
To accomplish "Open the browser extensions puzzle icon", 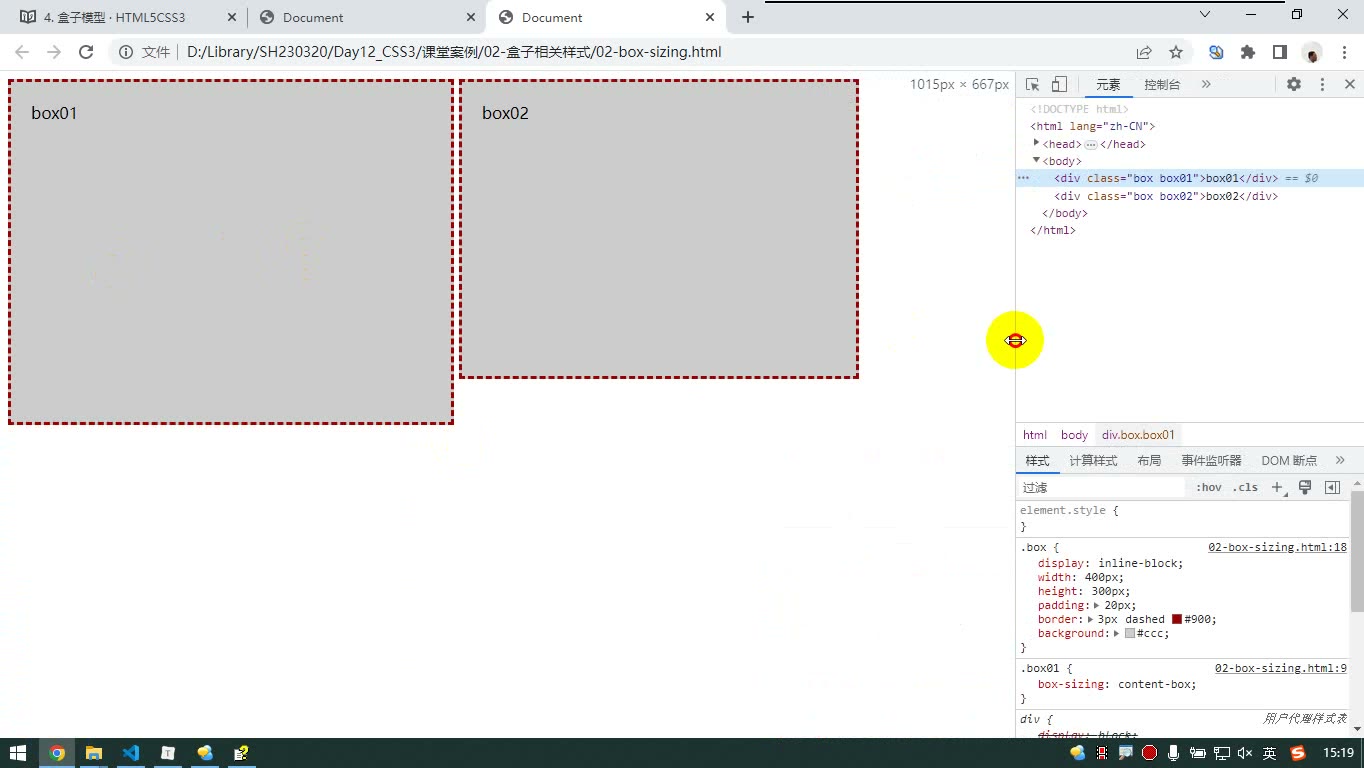I will pyautogui.click(x=1248, y=52).
